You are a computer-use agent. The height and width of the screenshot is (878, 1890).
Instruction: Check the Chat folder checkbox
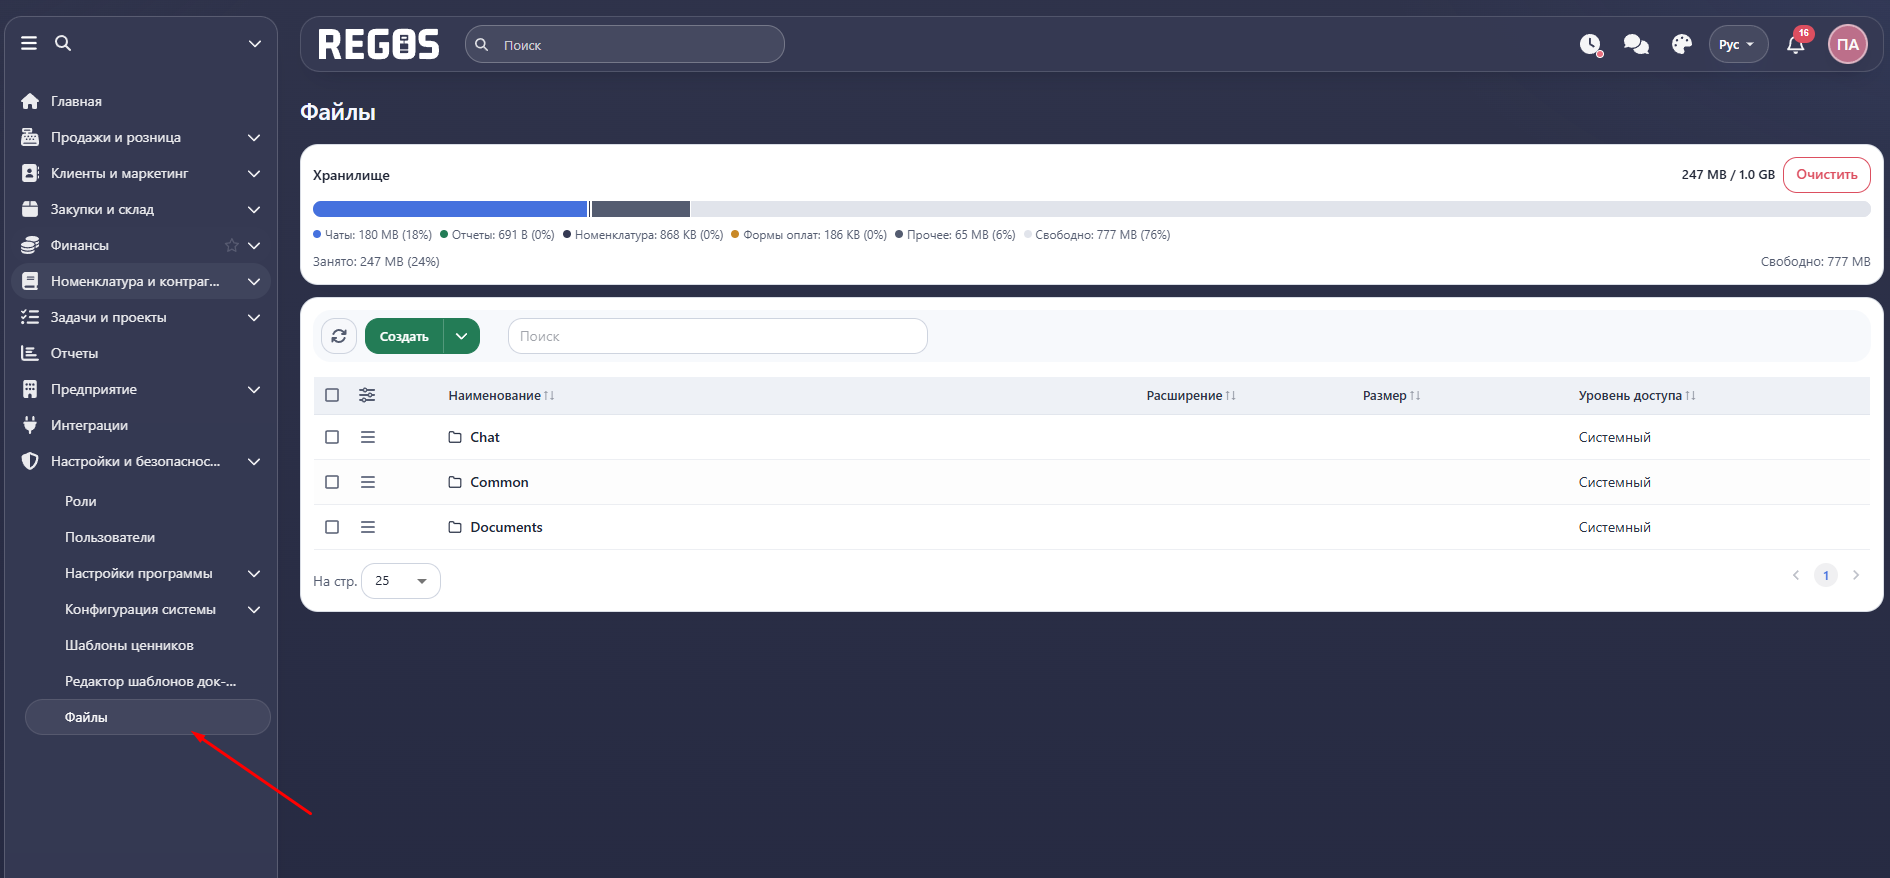(x=332, y=437)
